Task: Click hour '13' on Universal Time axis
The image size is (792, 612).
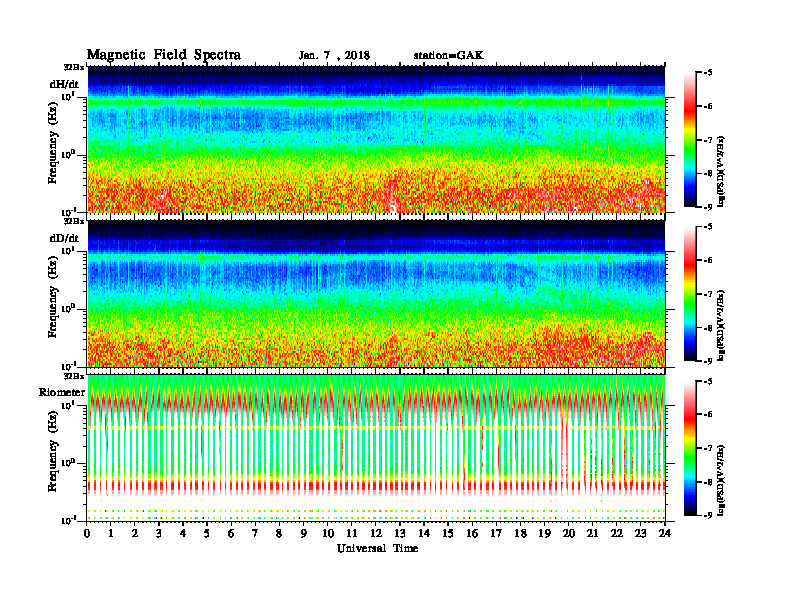Action: click(x=400, y=534)
